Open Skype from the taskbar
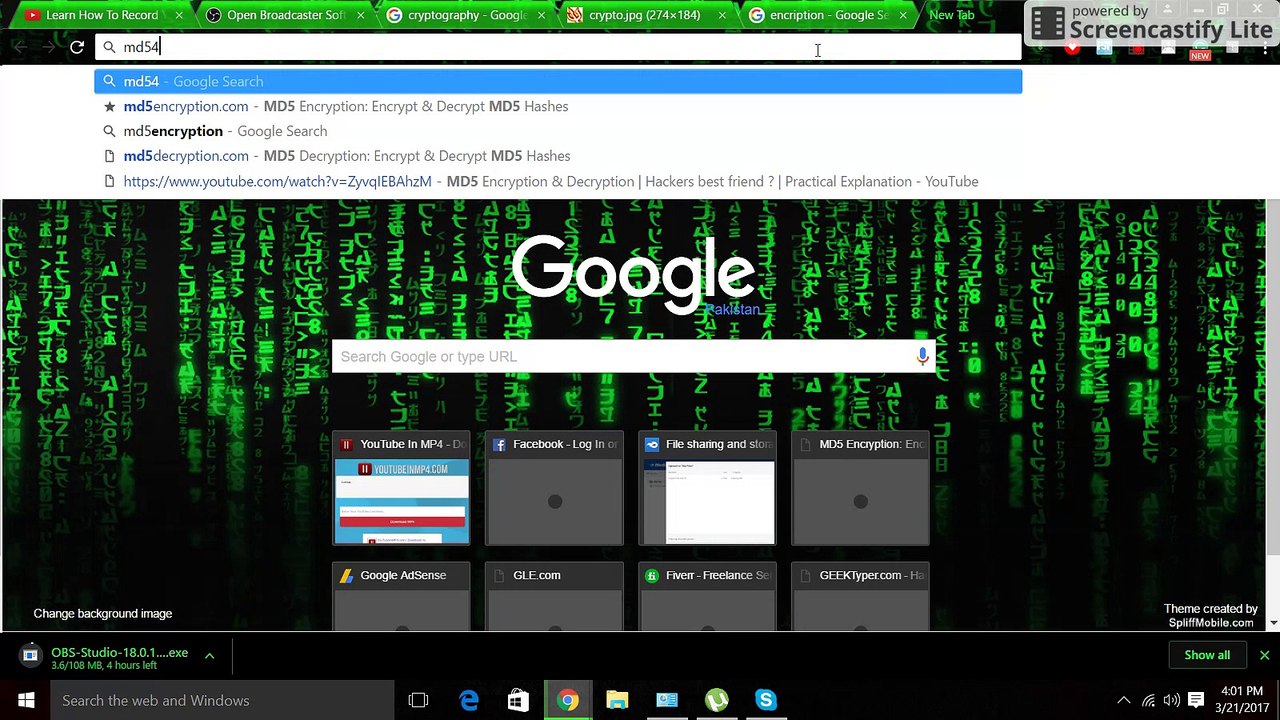The width and height of the screenshot is (1280, 720). pos(766,700)
